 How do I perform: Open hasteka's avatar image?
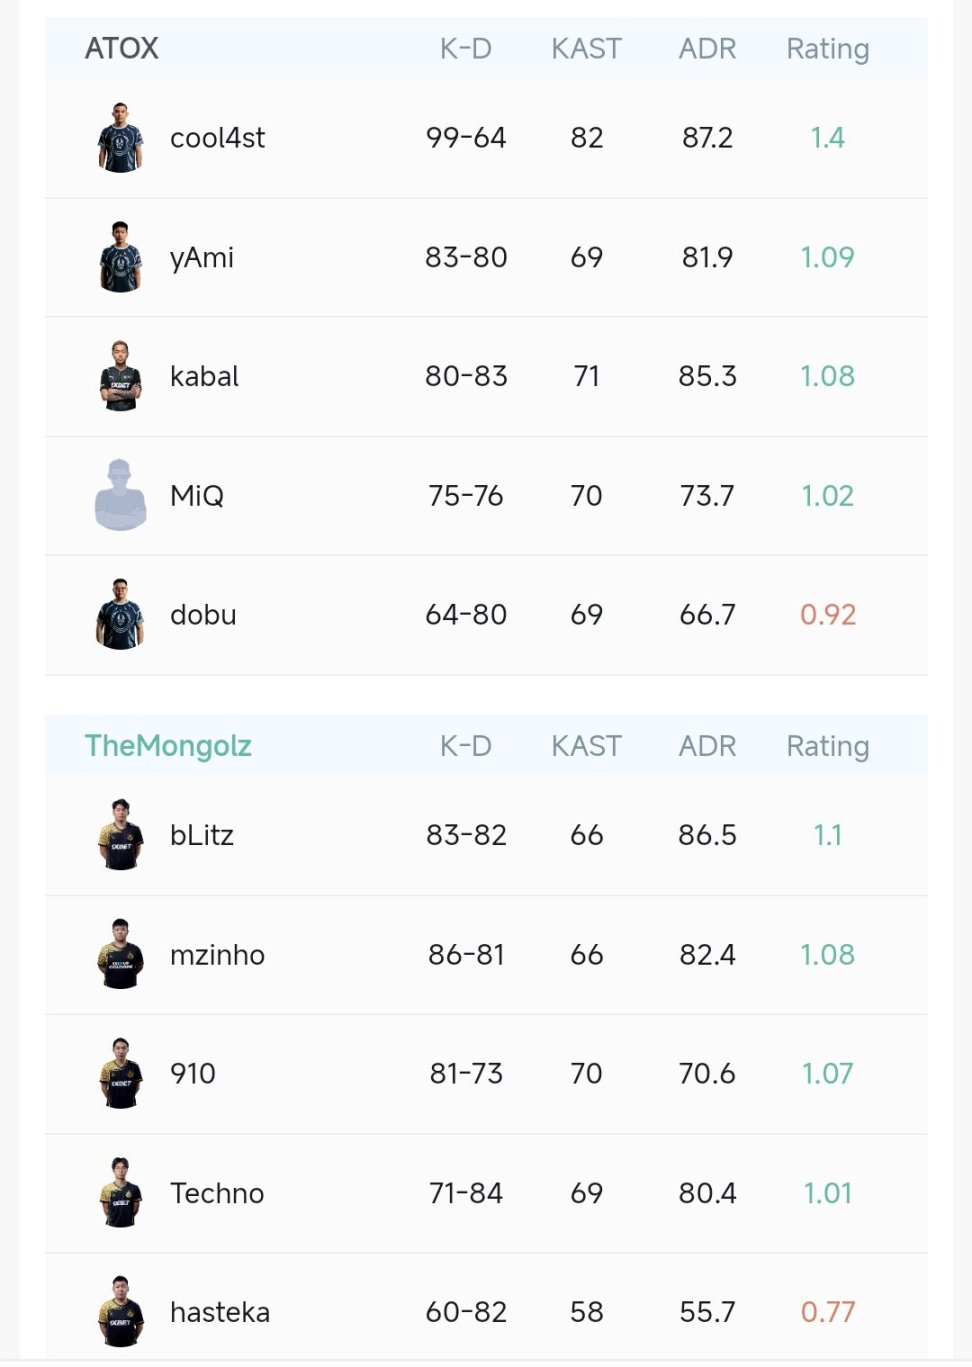120,1311
